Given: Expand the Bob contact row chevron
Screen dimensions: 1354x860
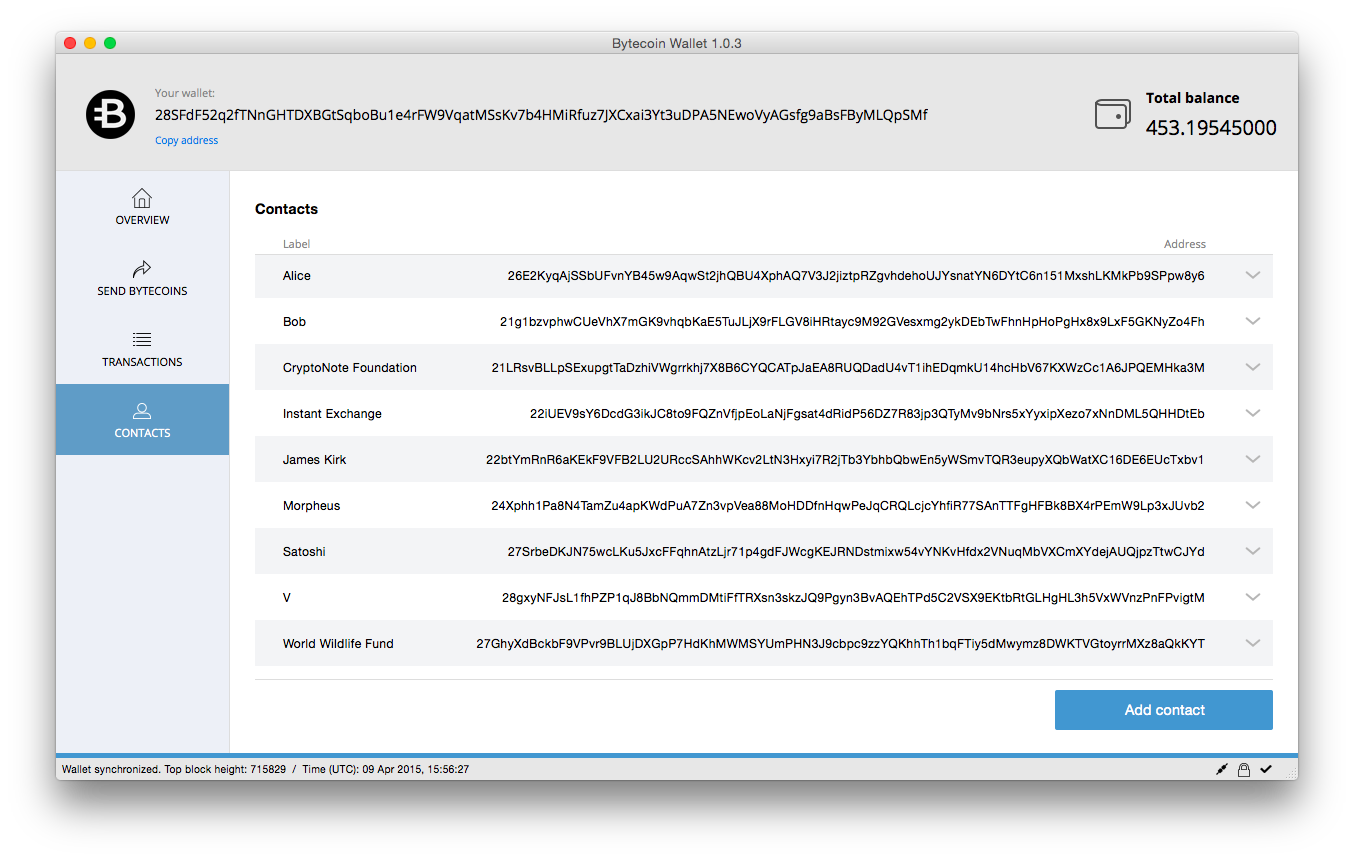Looking at the screenshot, I should click(x=1253, y=321).
